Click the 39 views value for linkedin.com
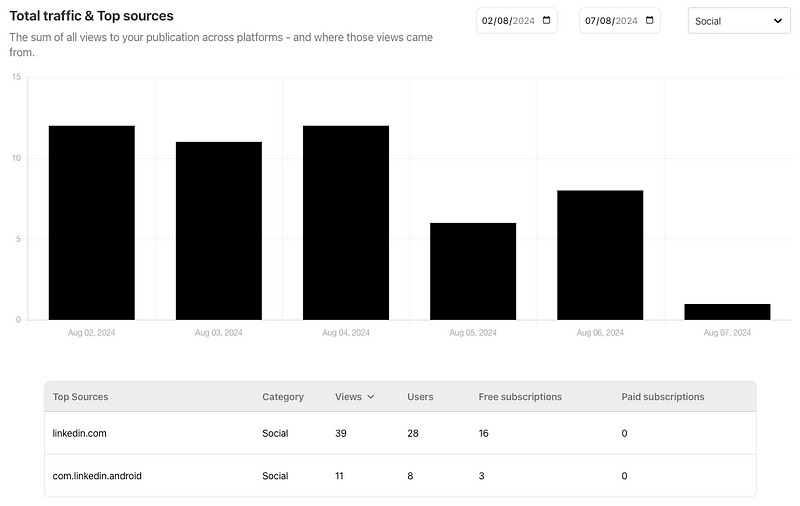This screenshot has height=506, width=800. coord(341,433)
